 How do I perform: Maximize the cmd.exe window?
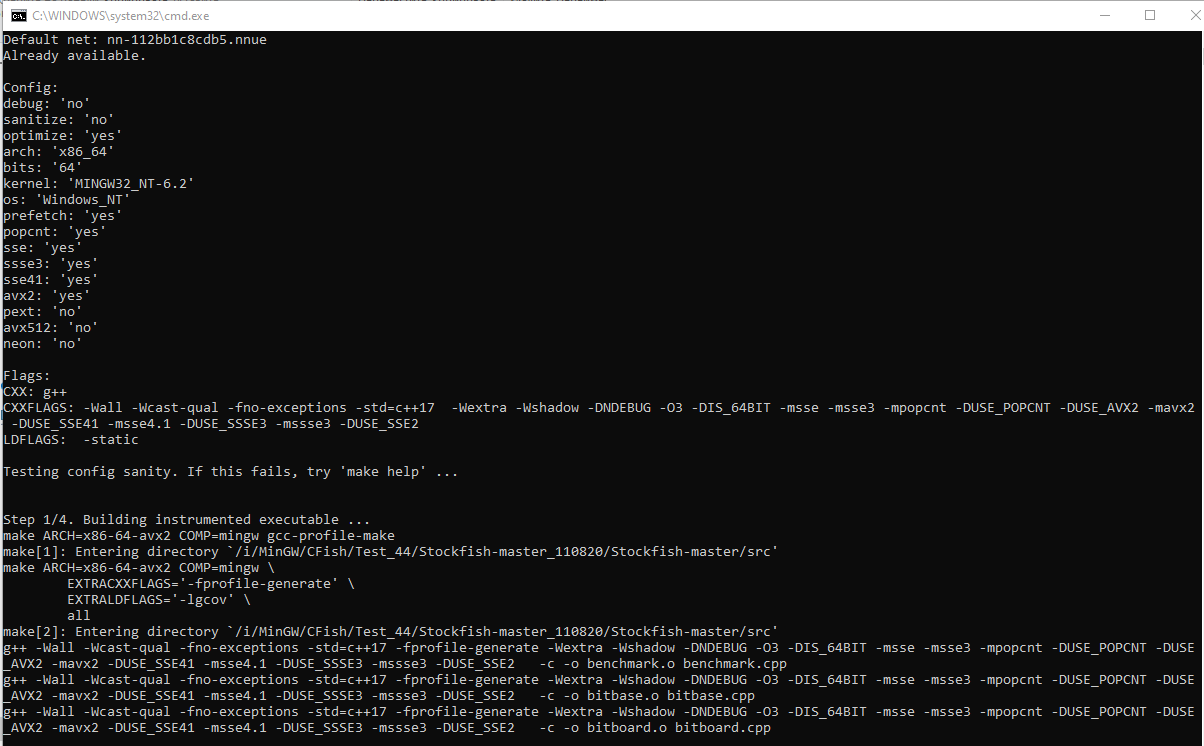(1150, 15)
